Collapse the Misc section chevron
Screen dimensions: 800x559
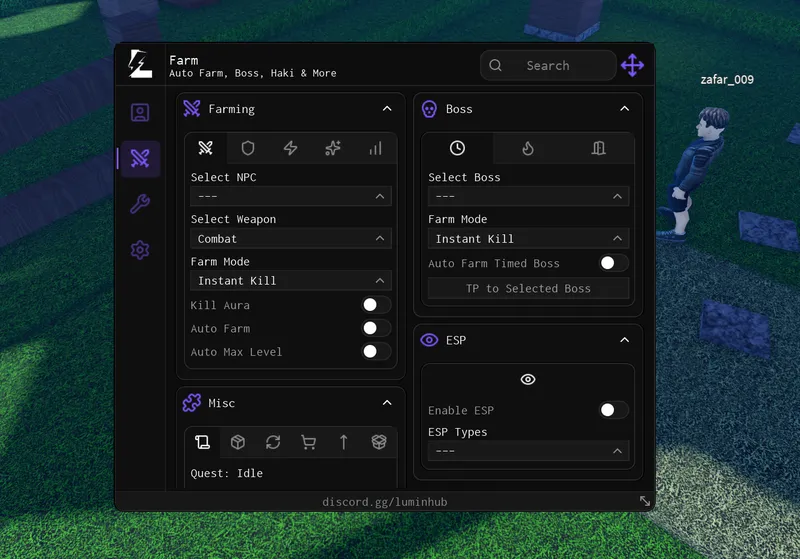[387, 403]
